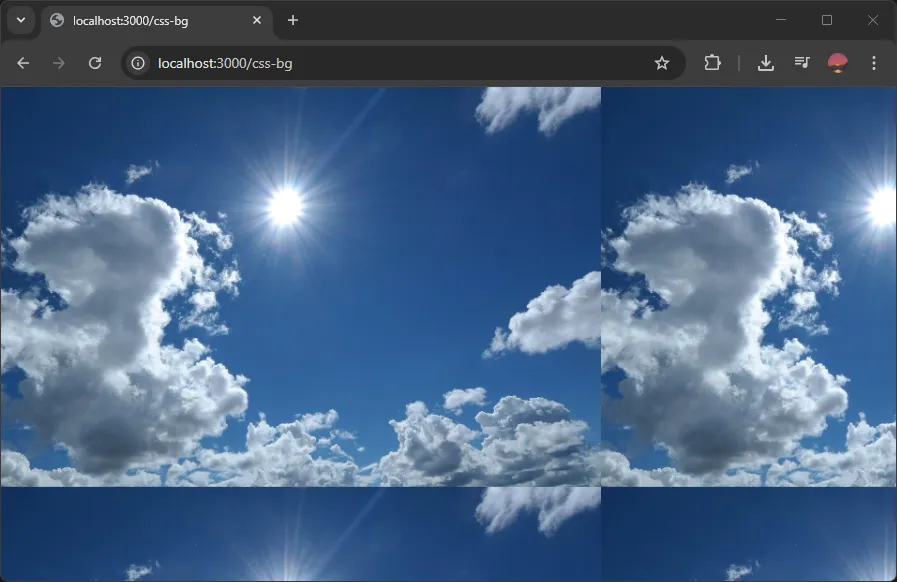Open the media controls icon
Image resolution: width=897 pixels, height=582 pixels.
802,63
